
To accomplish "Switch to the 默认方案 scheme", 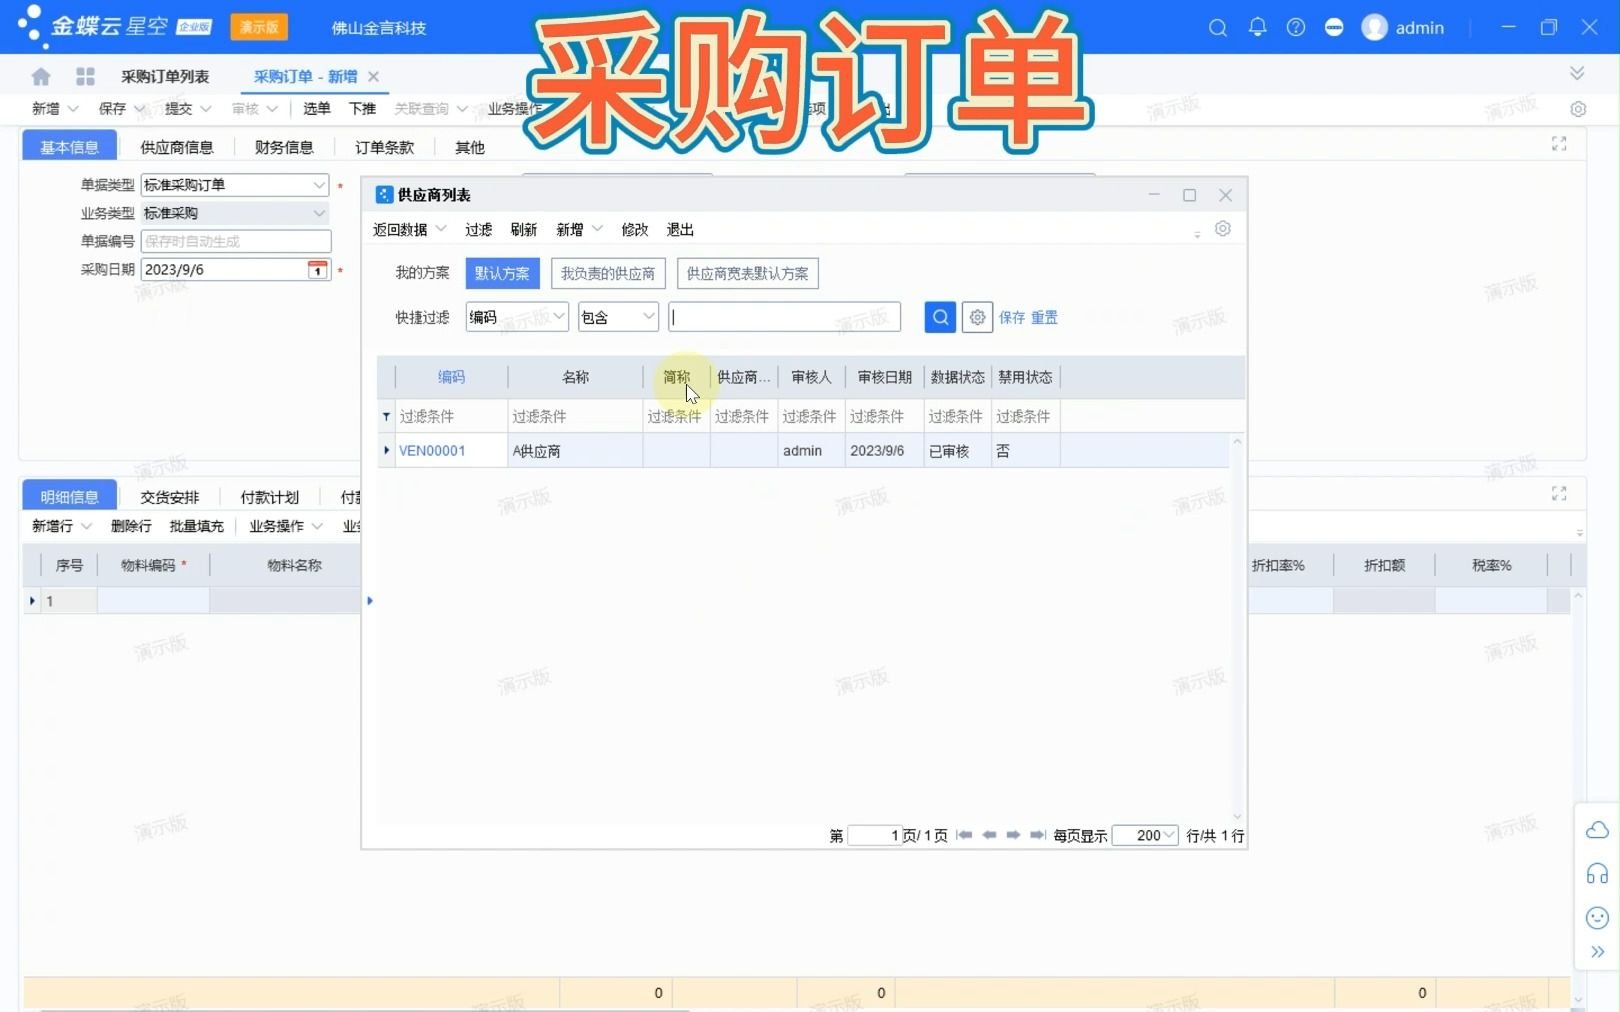I will click(x=503, y=273).
